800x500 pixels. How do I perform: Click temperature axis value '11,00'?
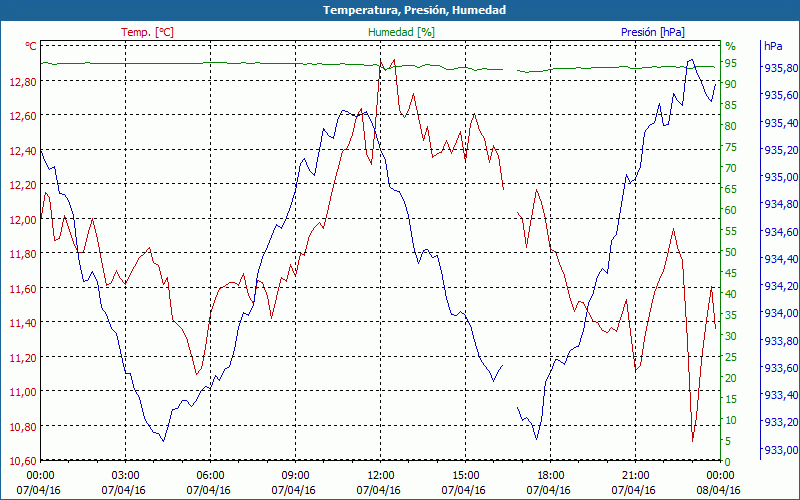[23, 392]
